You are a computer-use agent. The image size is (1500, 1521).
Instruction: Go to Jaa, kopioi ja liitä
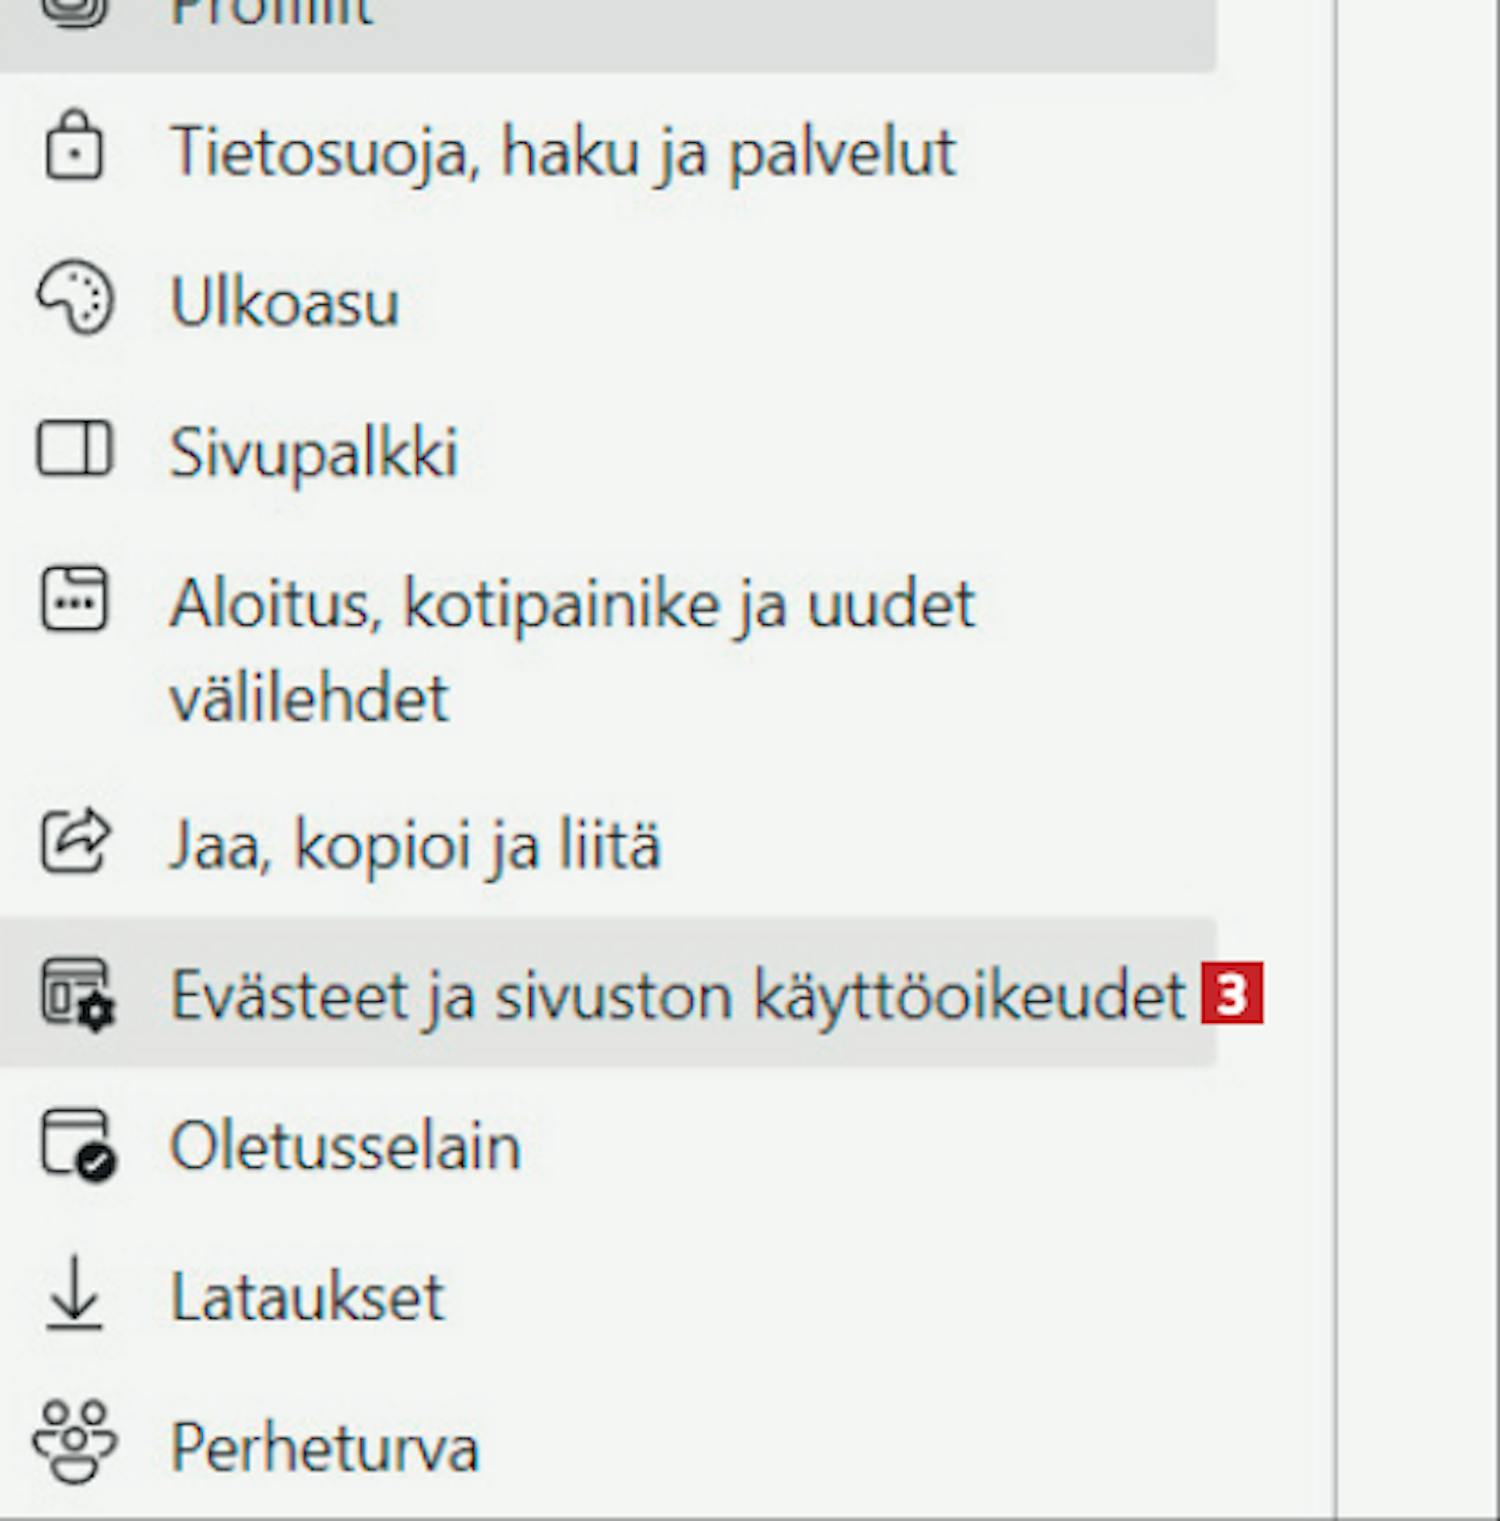pos(415,846)
